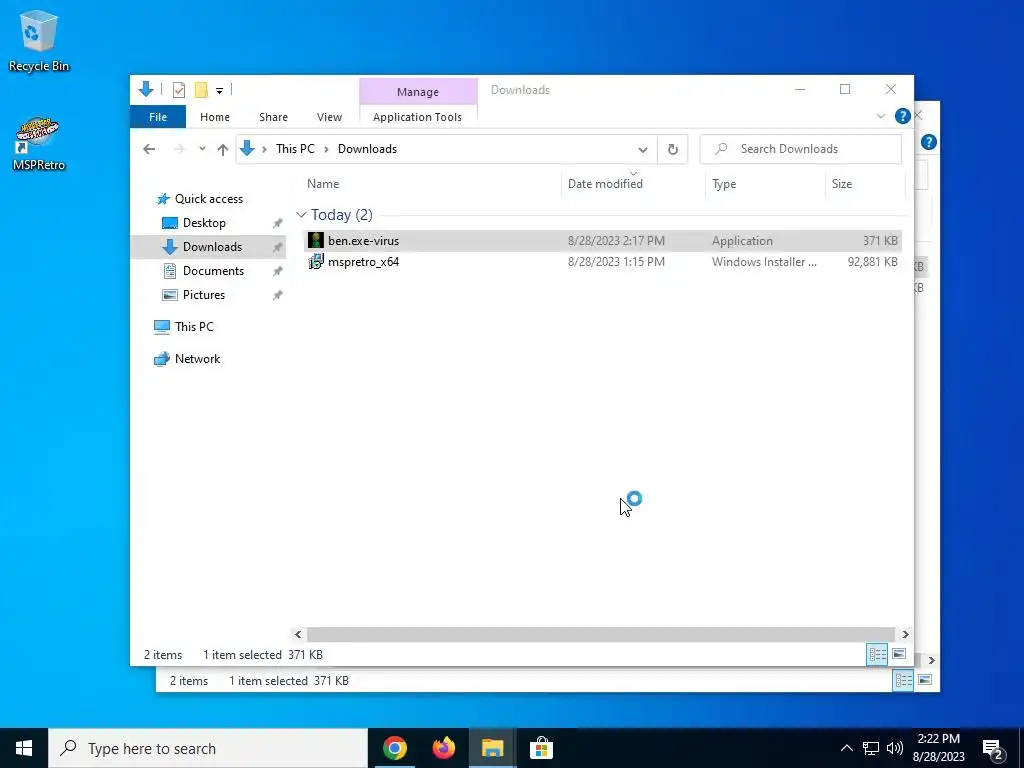This screenshot has height=768, width=1024.
Task: Expand the address bar history dropdown
Action: point(643,150)
